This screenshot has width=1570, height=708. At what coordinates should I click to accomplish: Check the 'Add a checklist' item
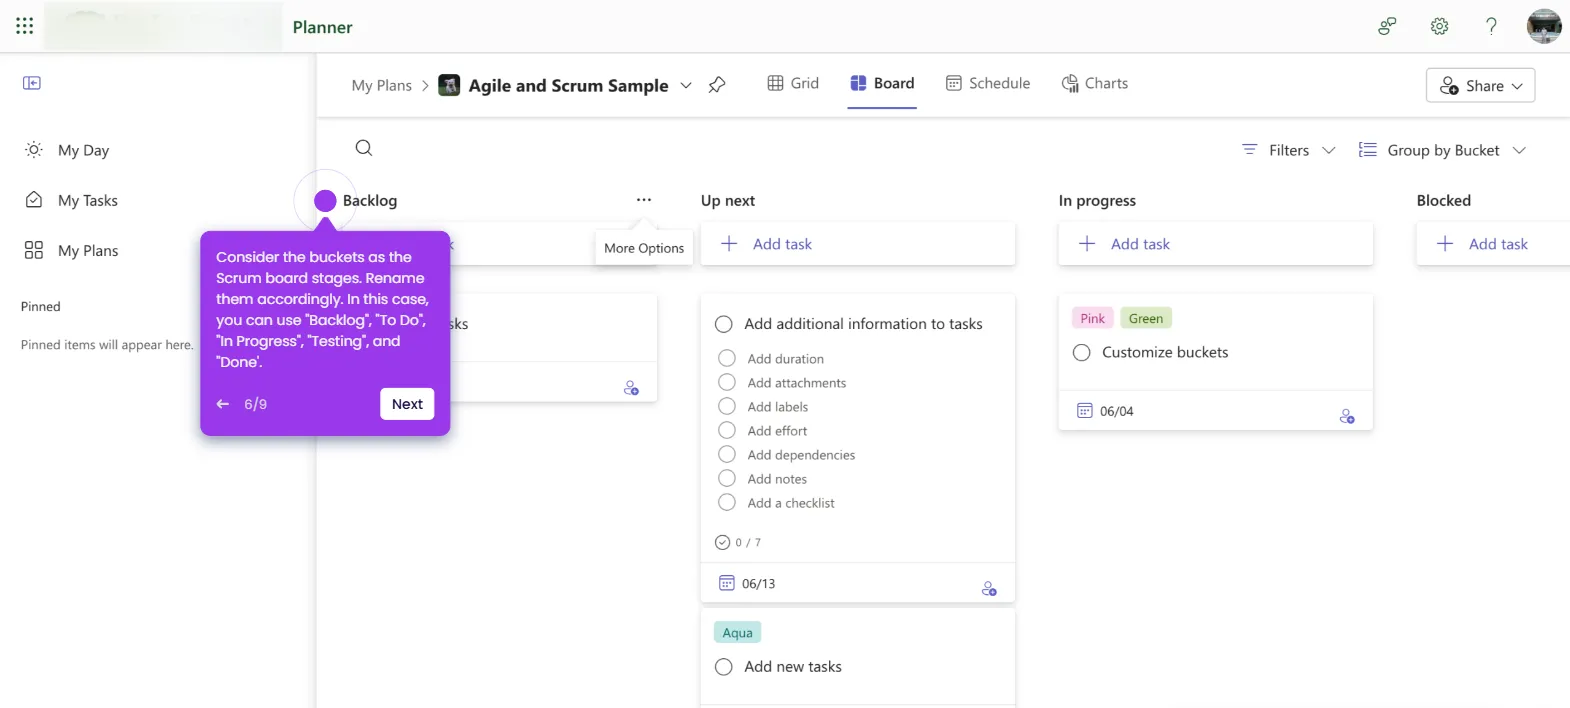tap(727, 502)
